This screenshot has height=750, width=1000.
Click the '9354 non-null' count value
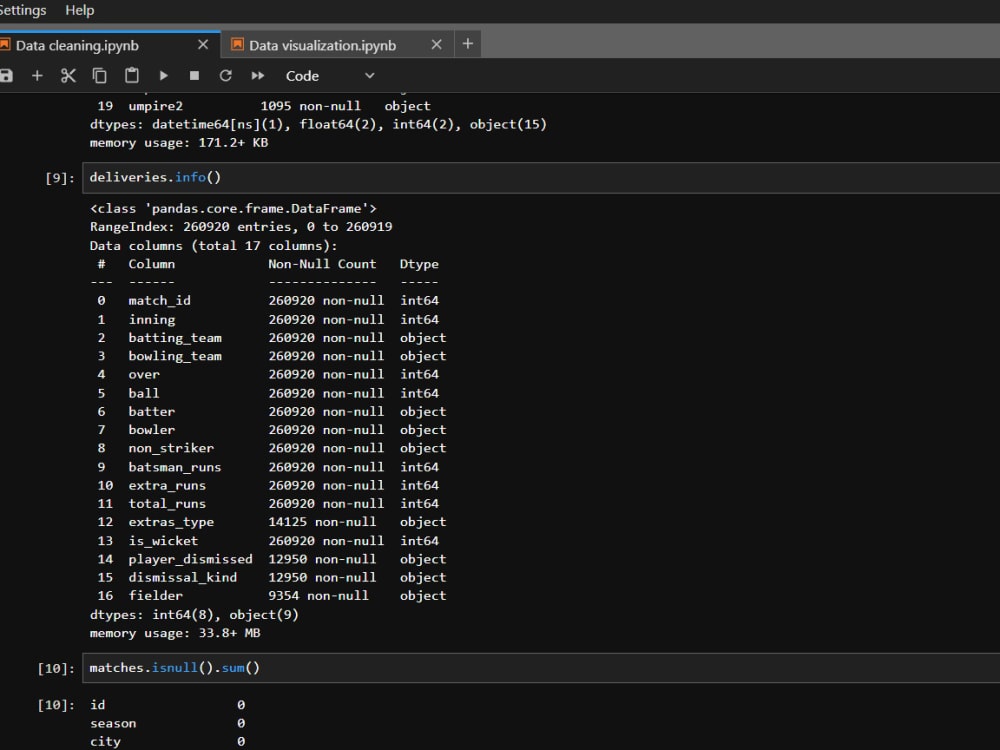tap(318, 595)
